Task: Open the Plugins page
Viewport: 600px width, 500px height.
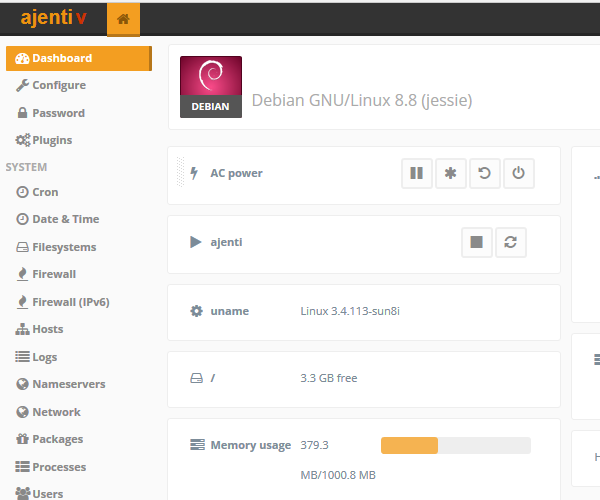Action: (x=44, y=140)
